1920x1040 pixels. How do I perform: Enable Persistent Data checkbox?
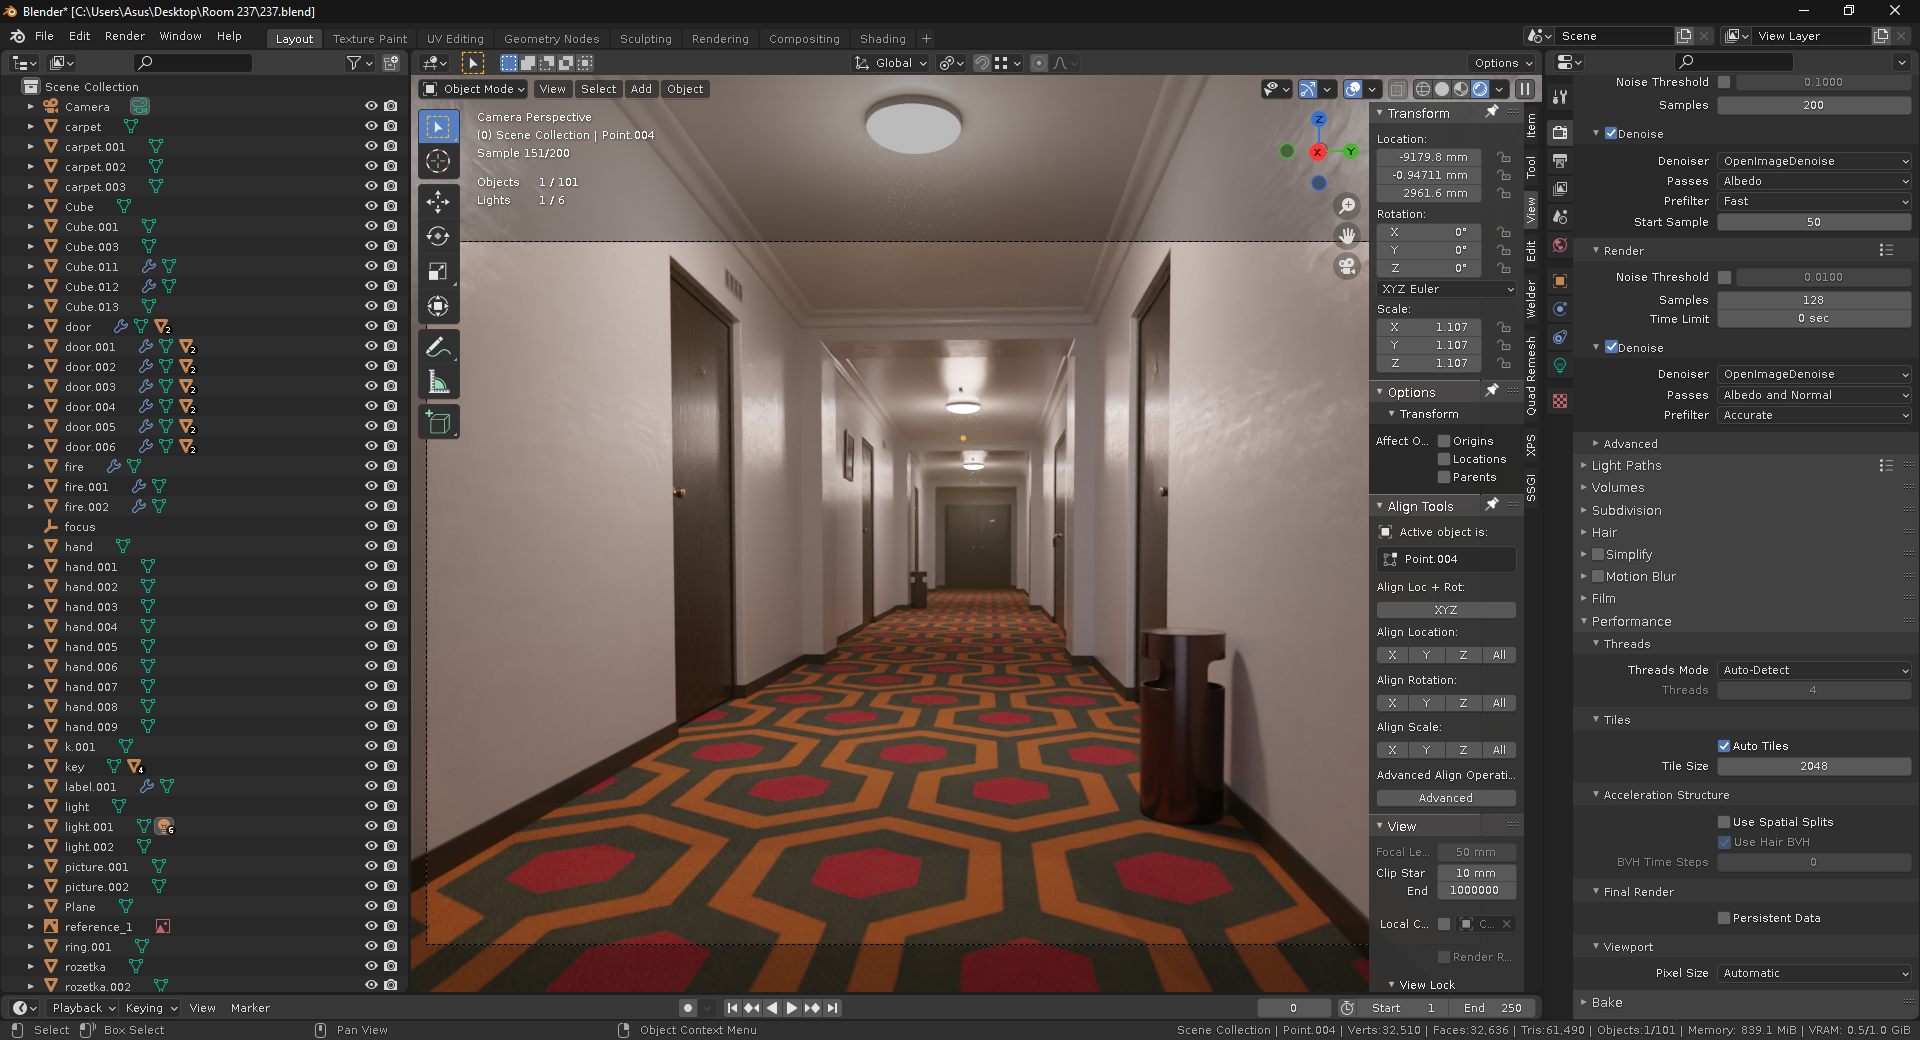tap(1724, 918)
